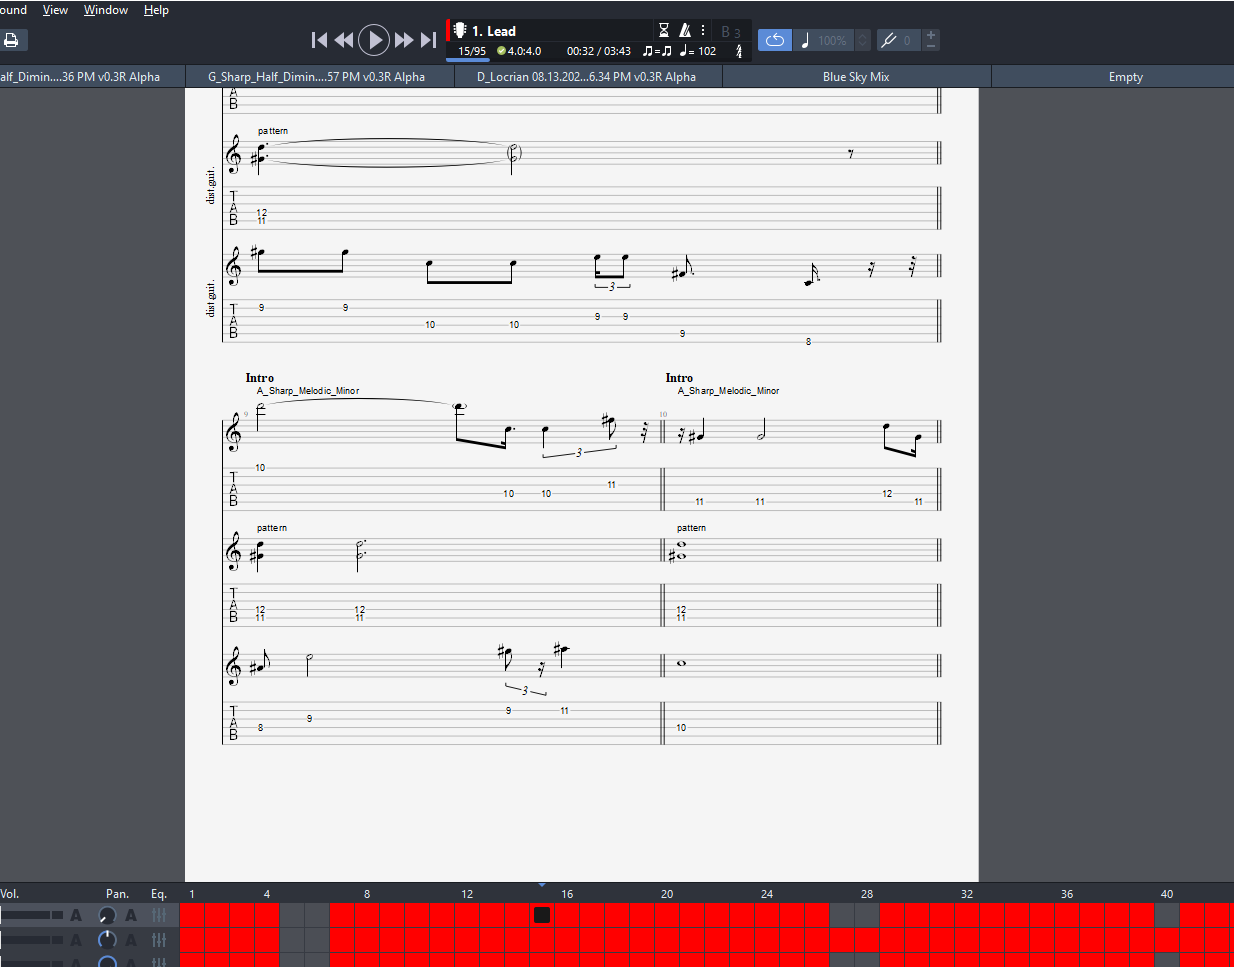Open the first track's equalizer
Viewport: 1234px width, 967px height.
coord(159,915)
